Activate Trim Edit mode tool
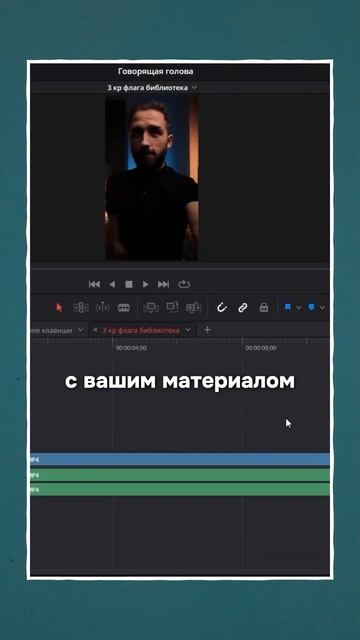This screenshot has height=640, width=360. tap(81, 307)
